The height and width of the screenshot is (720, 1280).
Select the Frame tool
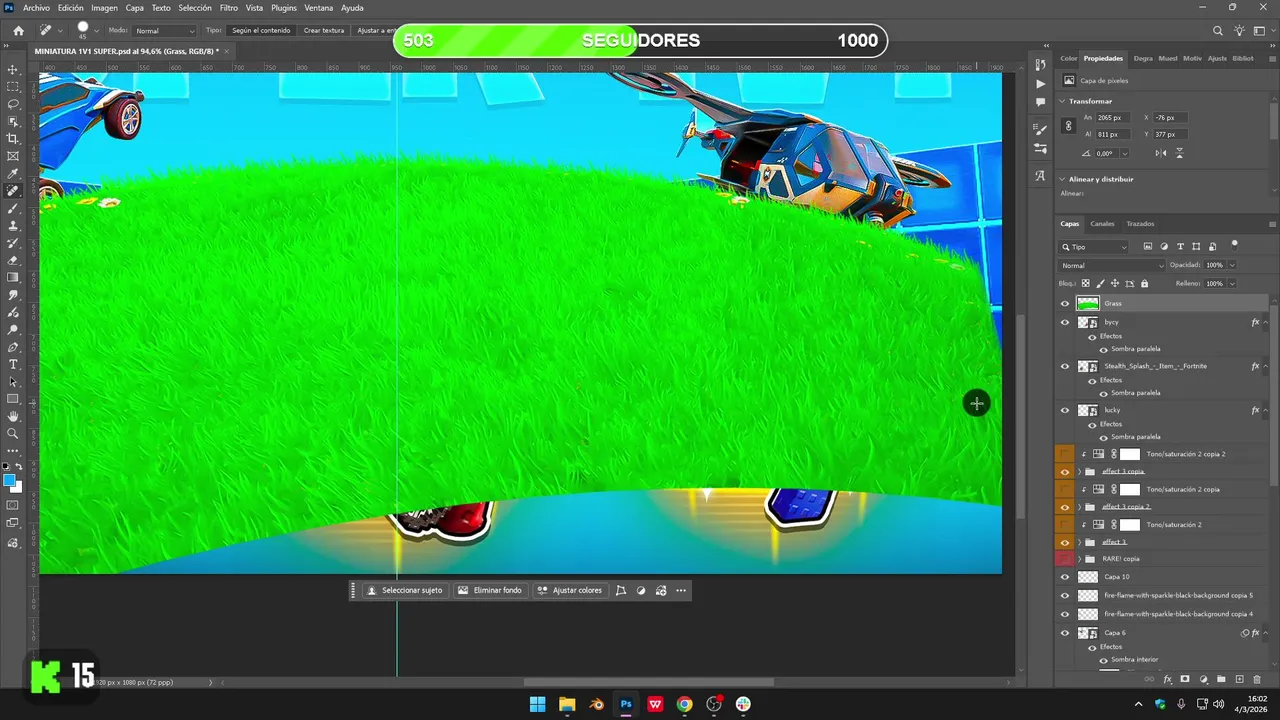point(13,156)
